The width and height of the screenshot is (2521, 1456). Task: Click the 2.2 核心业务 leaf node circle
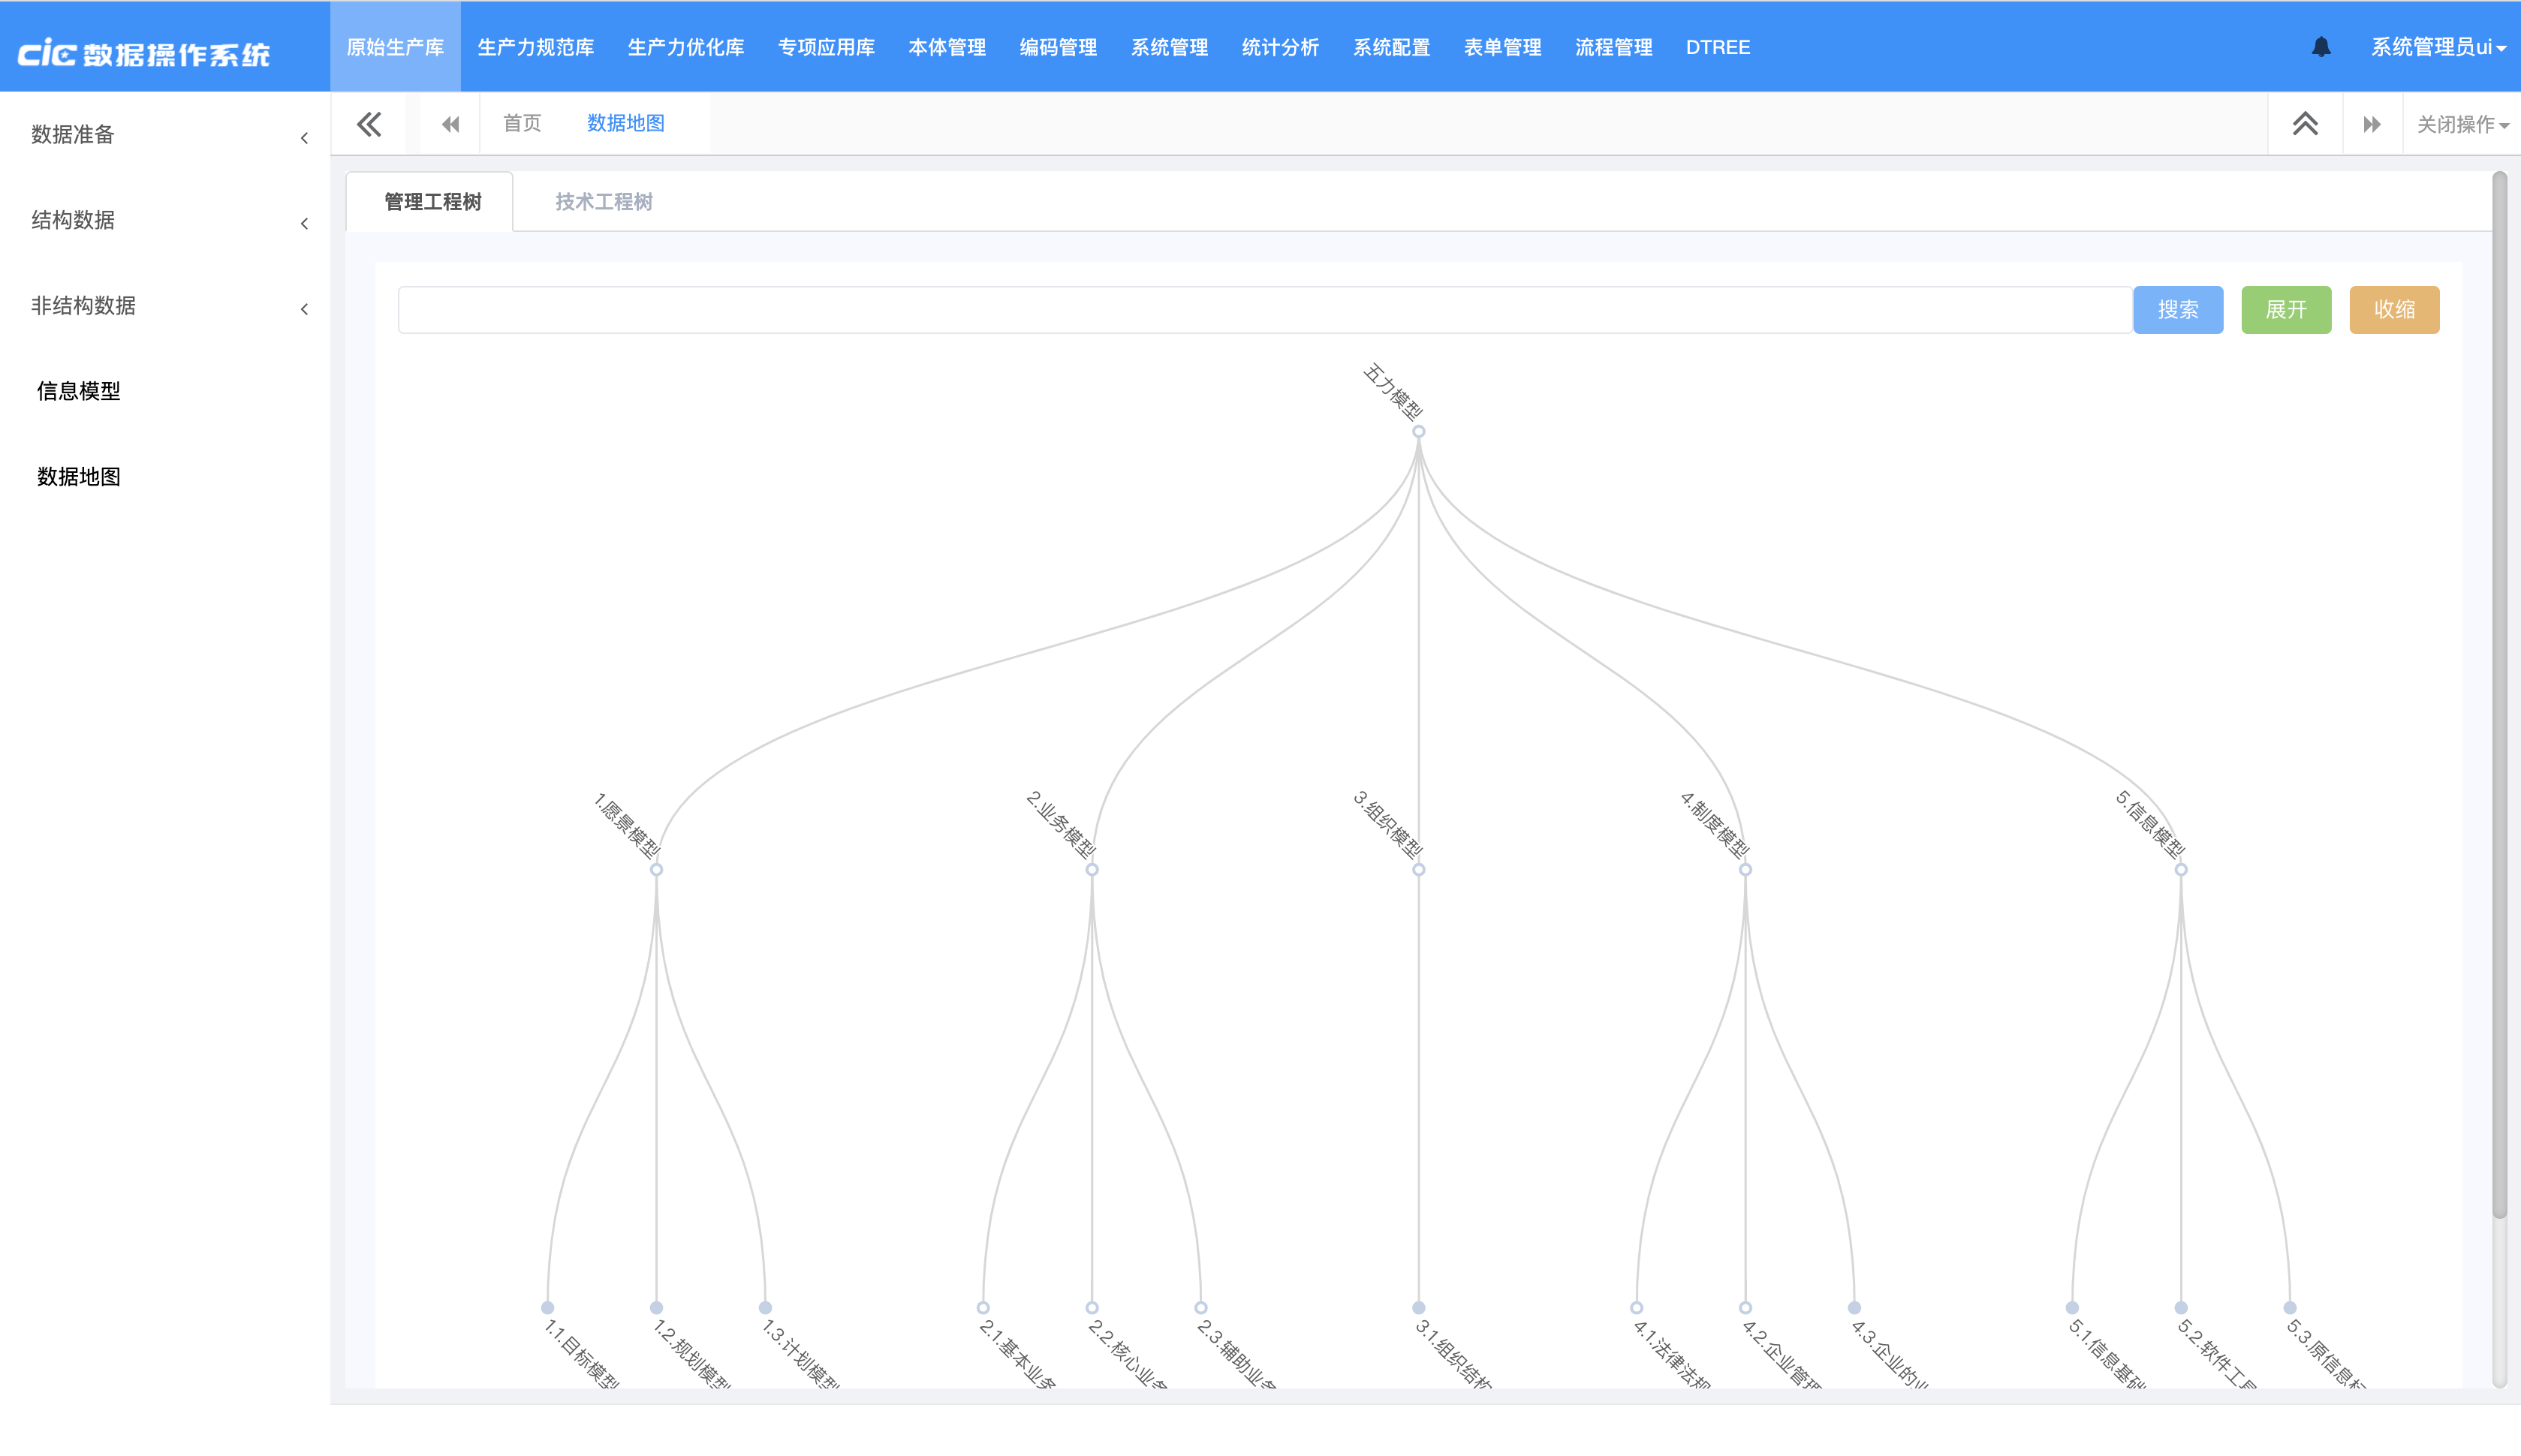point(1092,1308)
